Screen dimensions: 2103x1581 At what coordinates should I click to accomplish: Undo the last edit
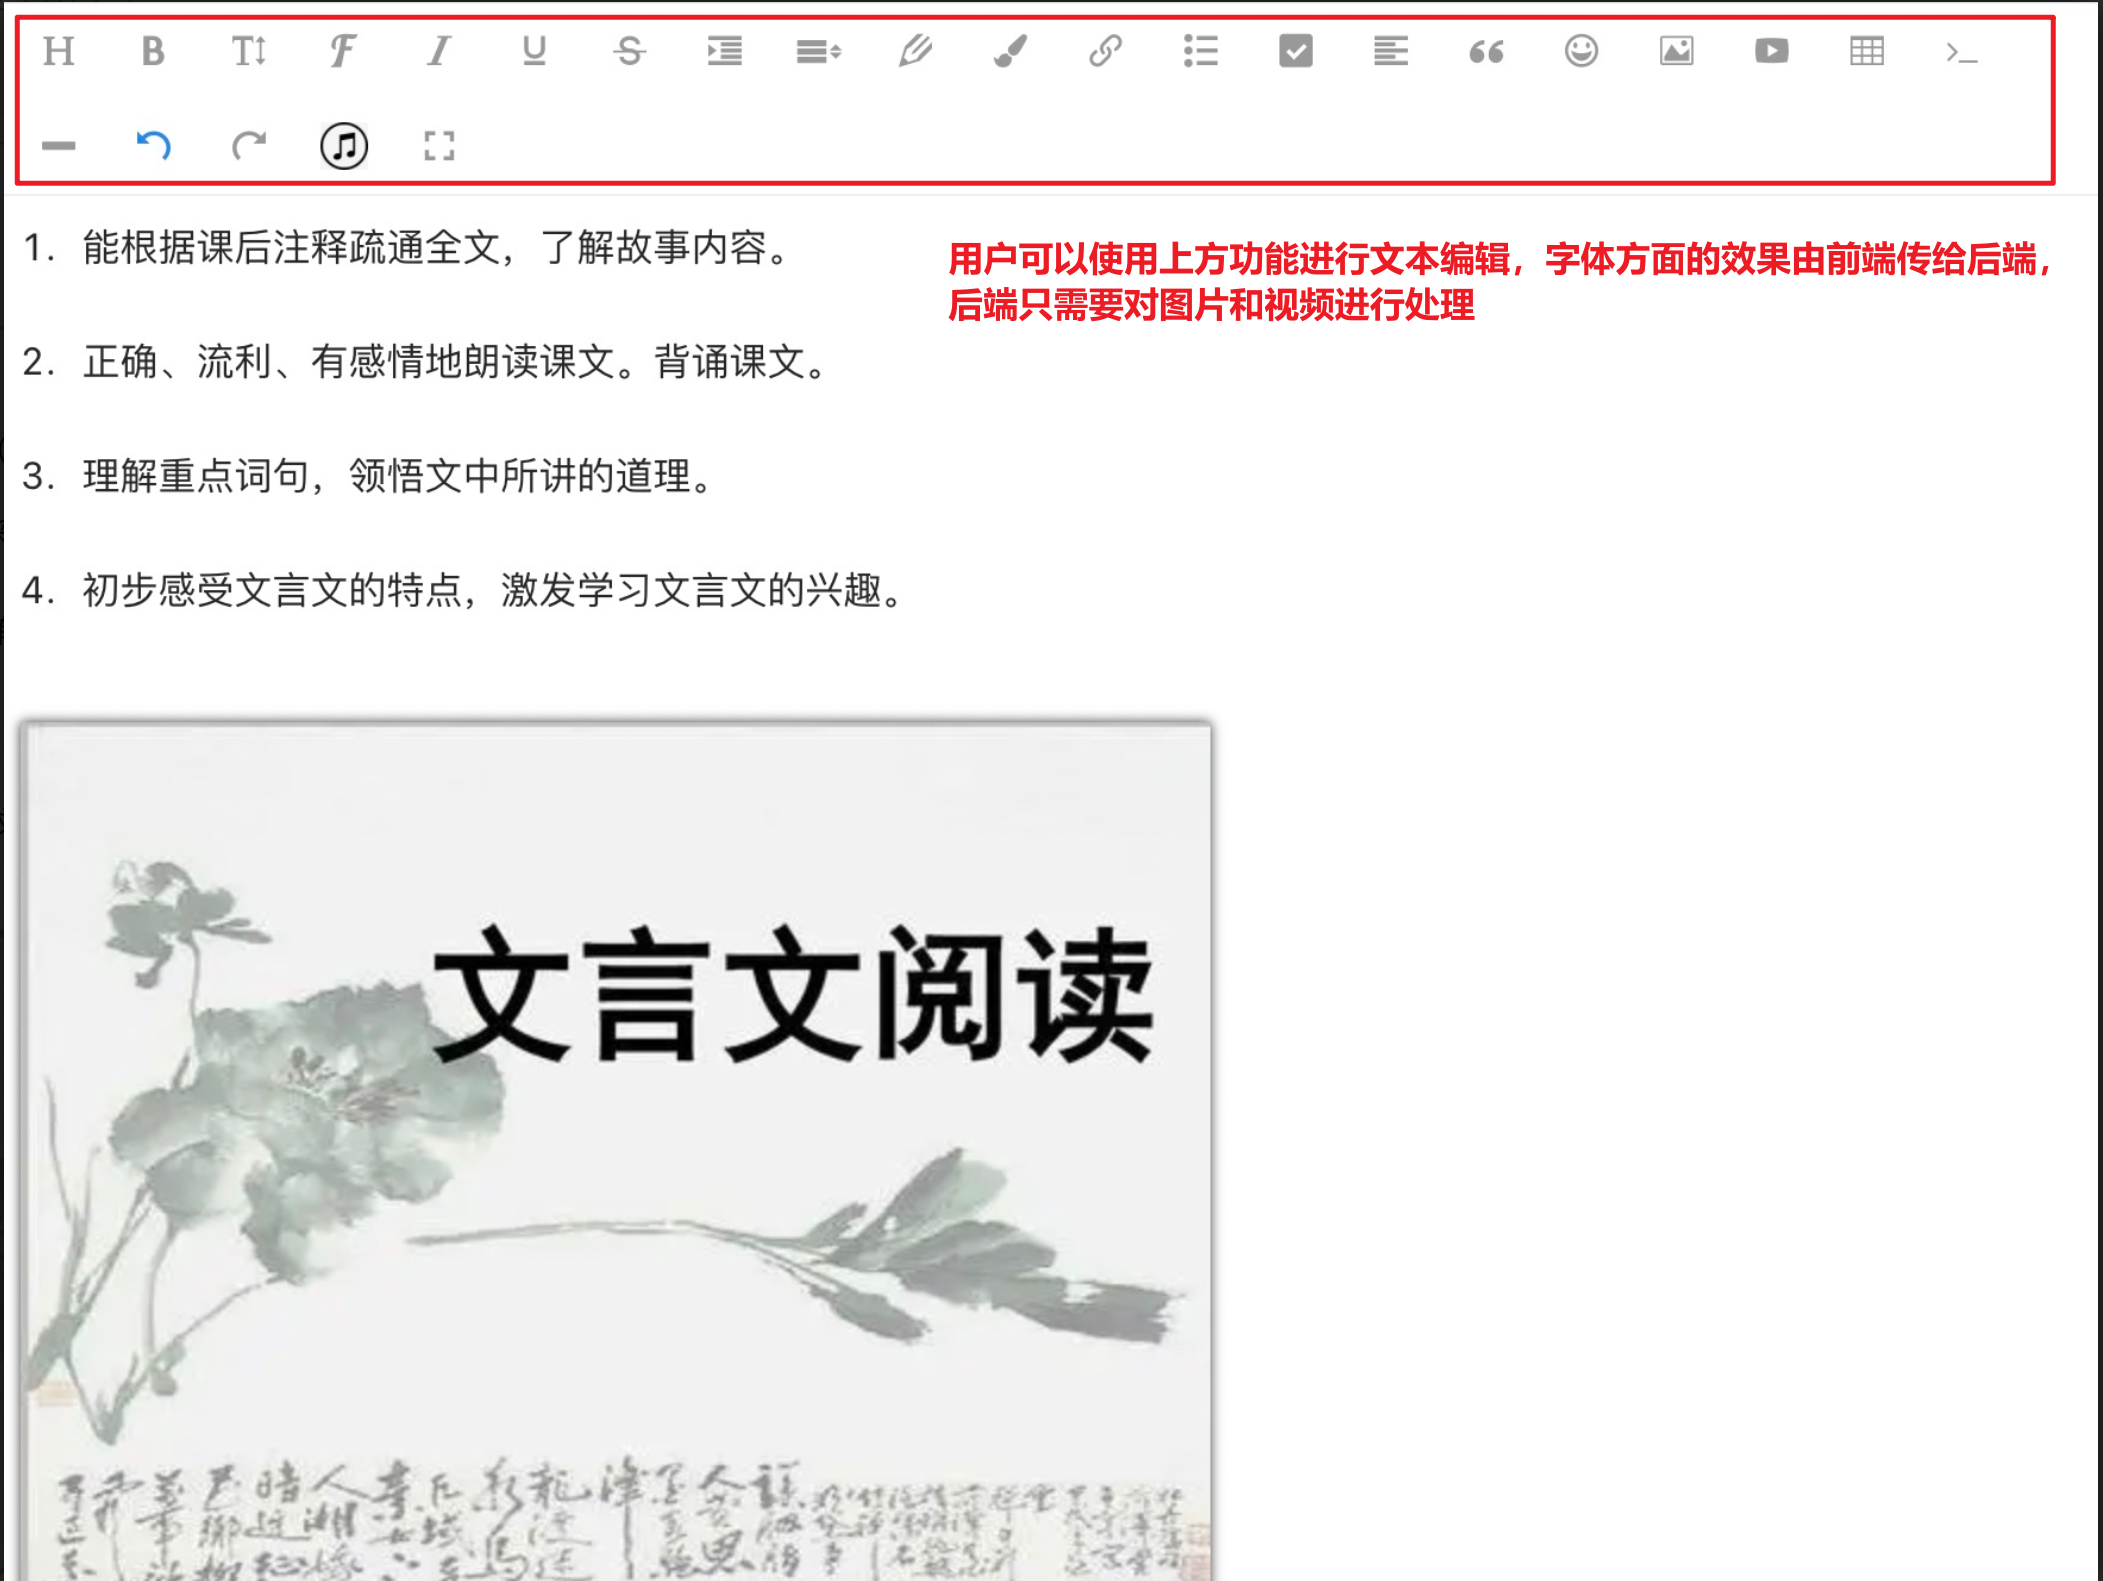(x=153, y=146)
